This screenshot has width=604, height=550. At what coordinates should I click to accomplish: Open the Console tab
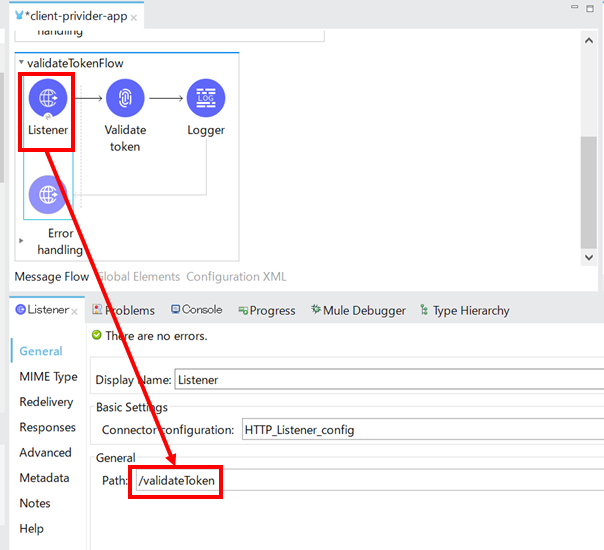point(197,310)
